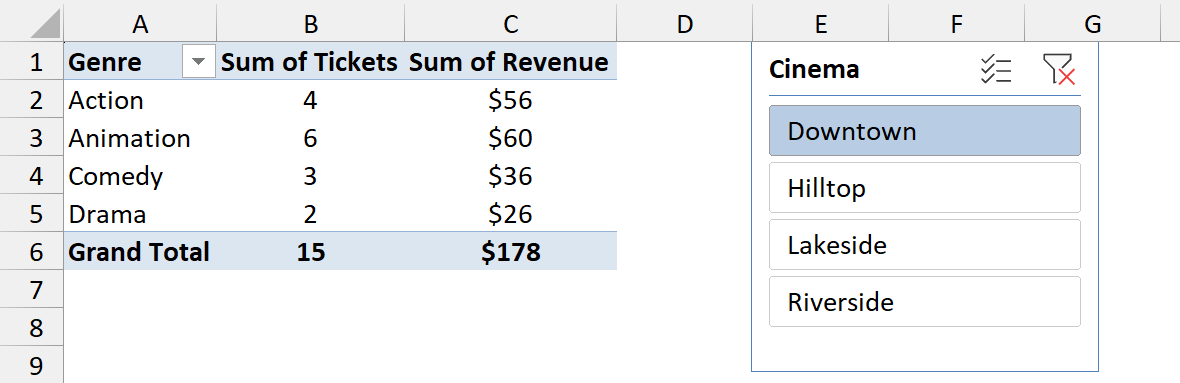1180x383 pixels.
Task: Click the Animation genre cell
Action: click(x=140, y=138)
